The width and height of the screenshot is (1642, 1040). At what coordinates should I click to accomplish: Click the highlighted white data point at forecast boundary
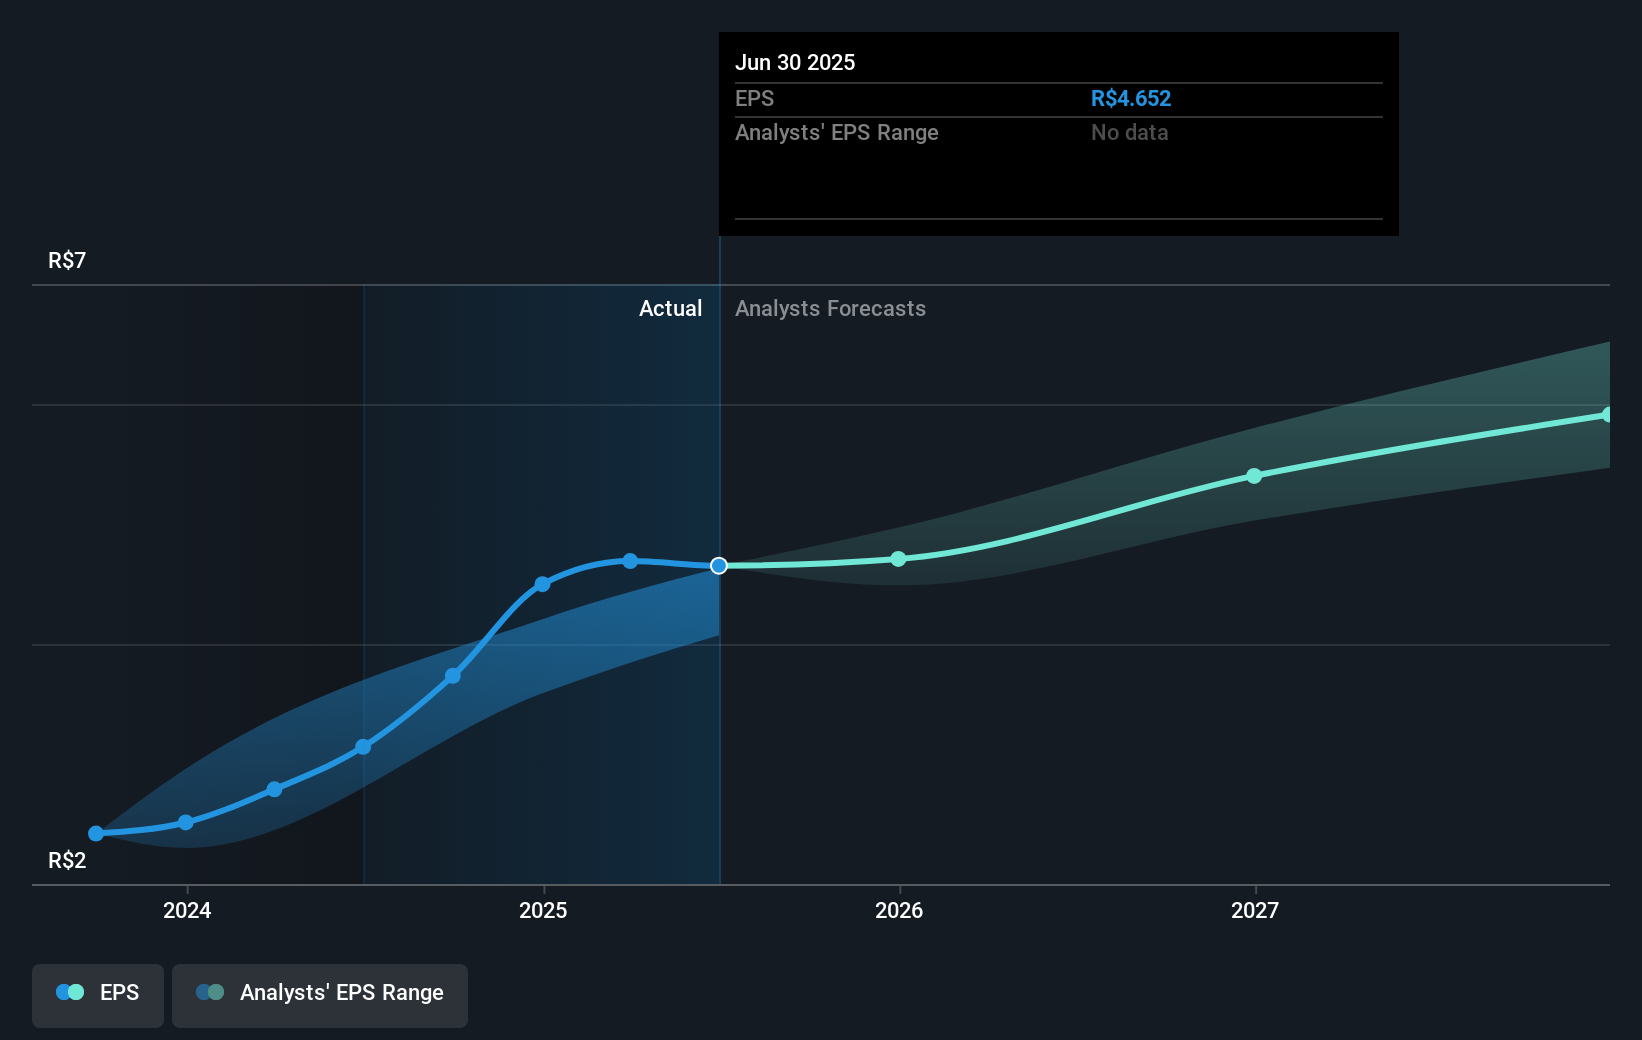[718, 566]
